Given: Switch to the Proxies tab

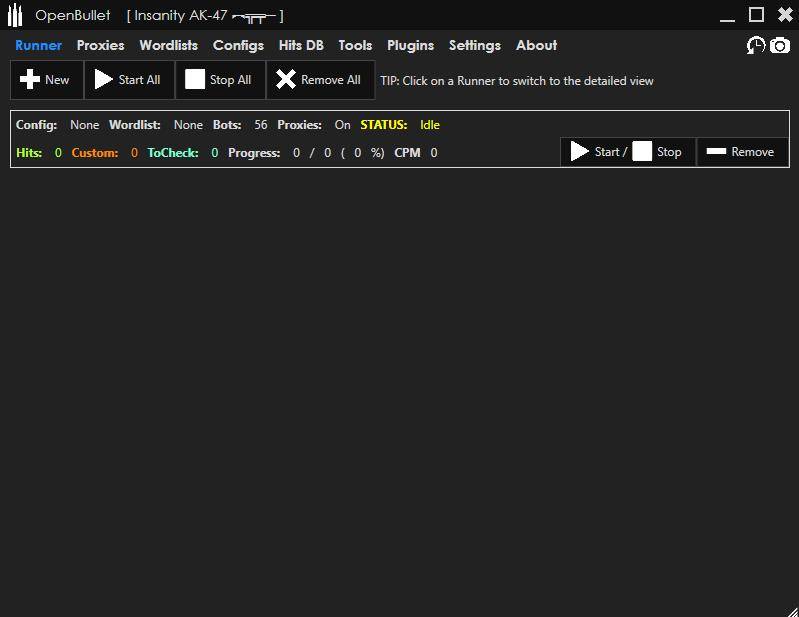Looking at the screenshot, I should (x=100, y=45).
